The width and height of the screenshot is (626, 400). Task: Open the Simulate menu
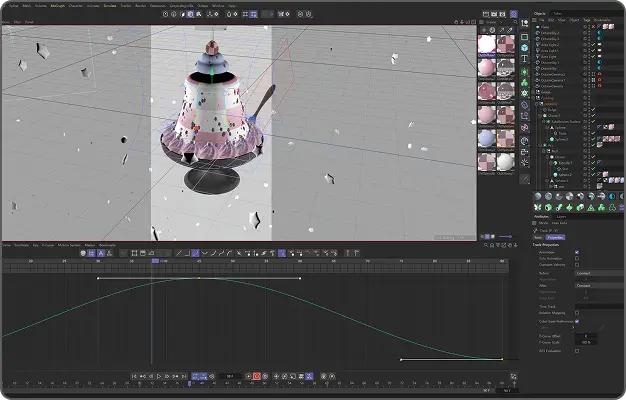click(x=110, y=6)
